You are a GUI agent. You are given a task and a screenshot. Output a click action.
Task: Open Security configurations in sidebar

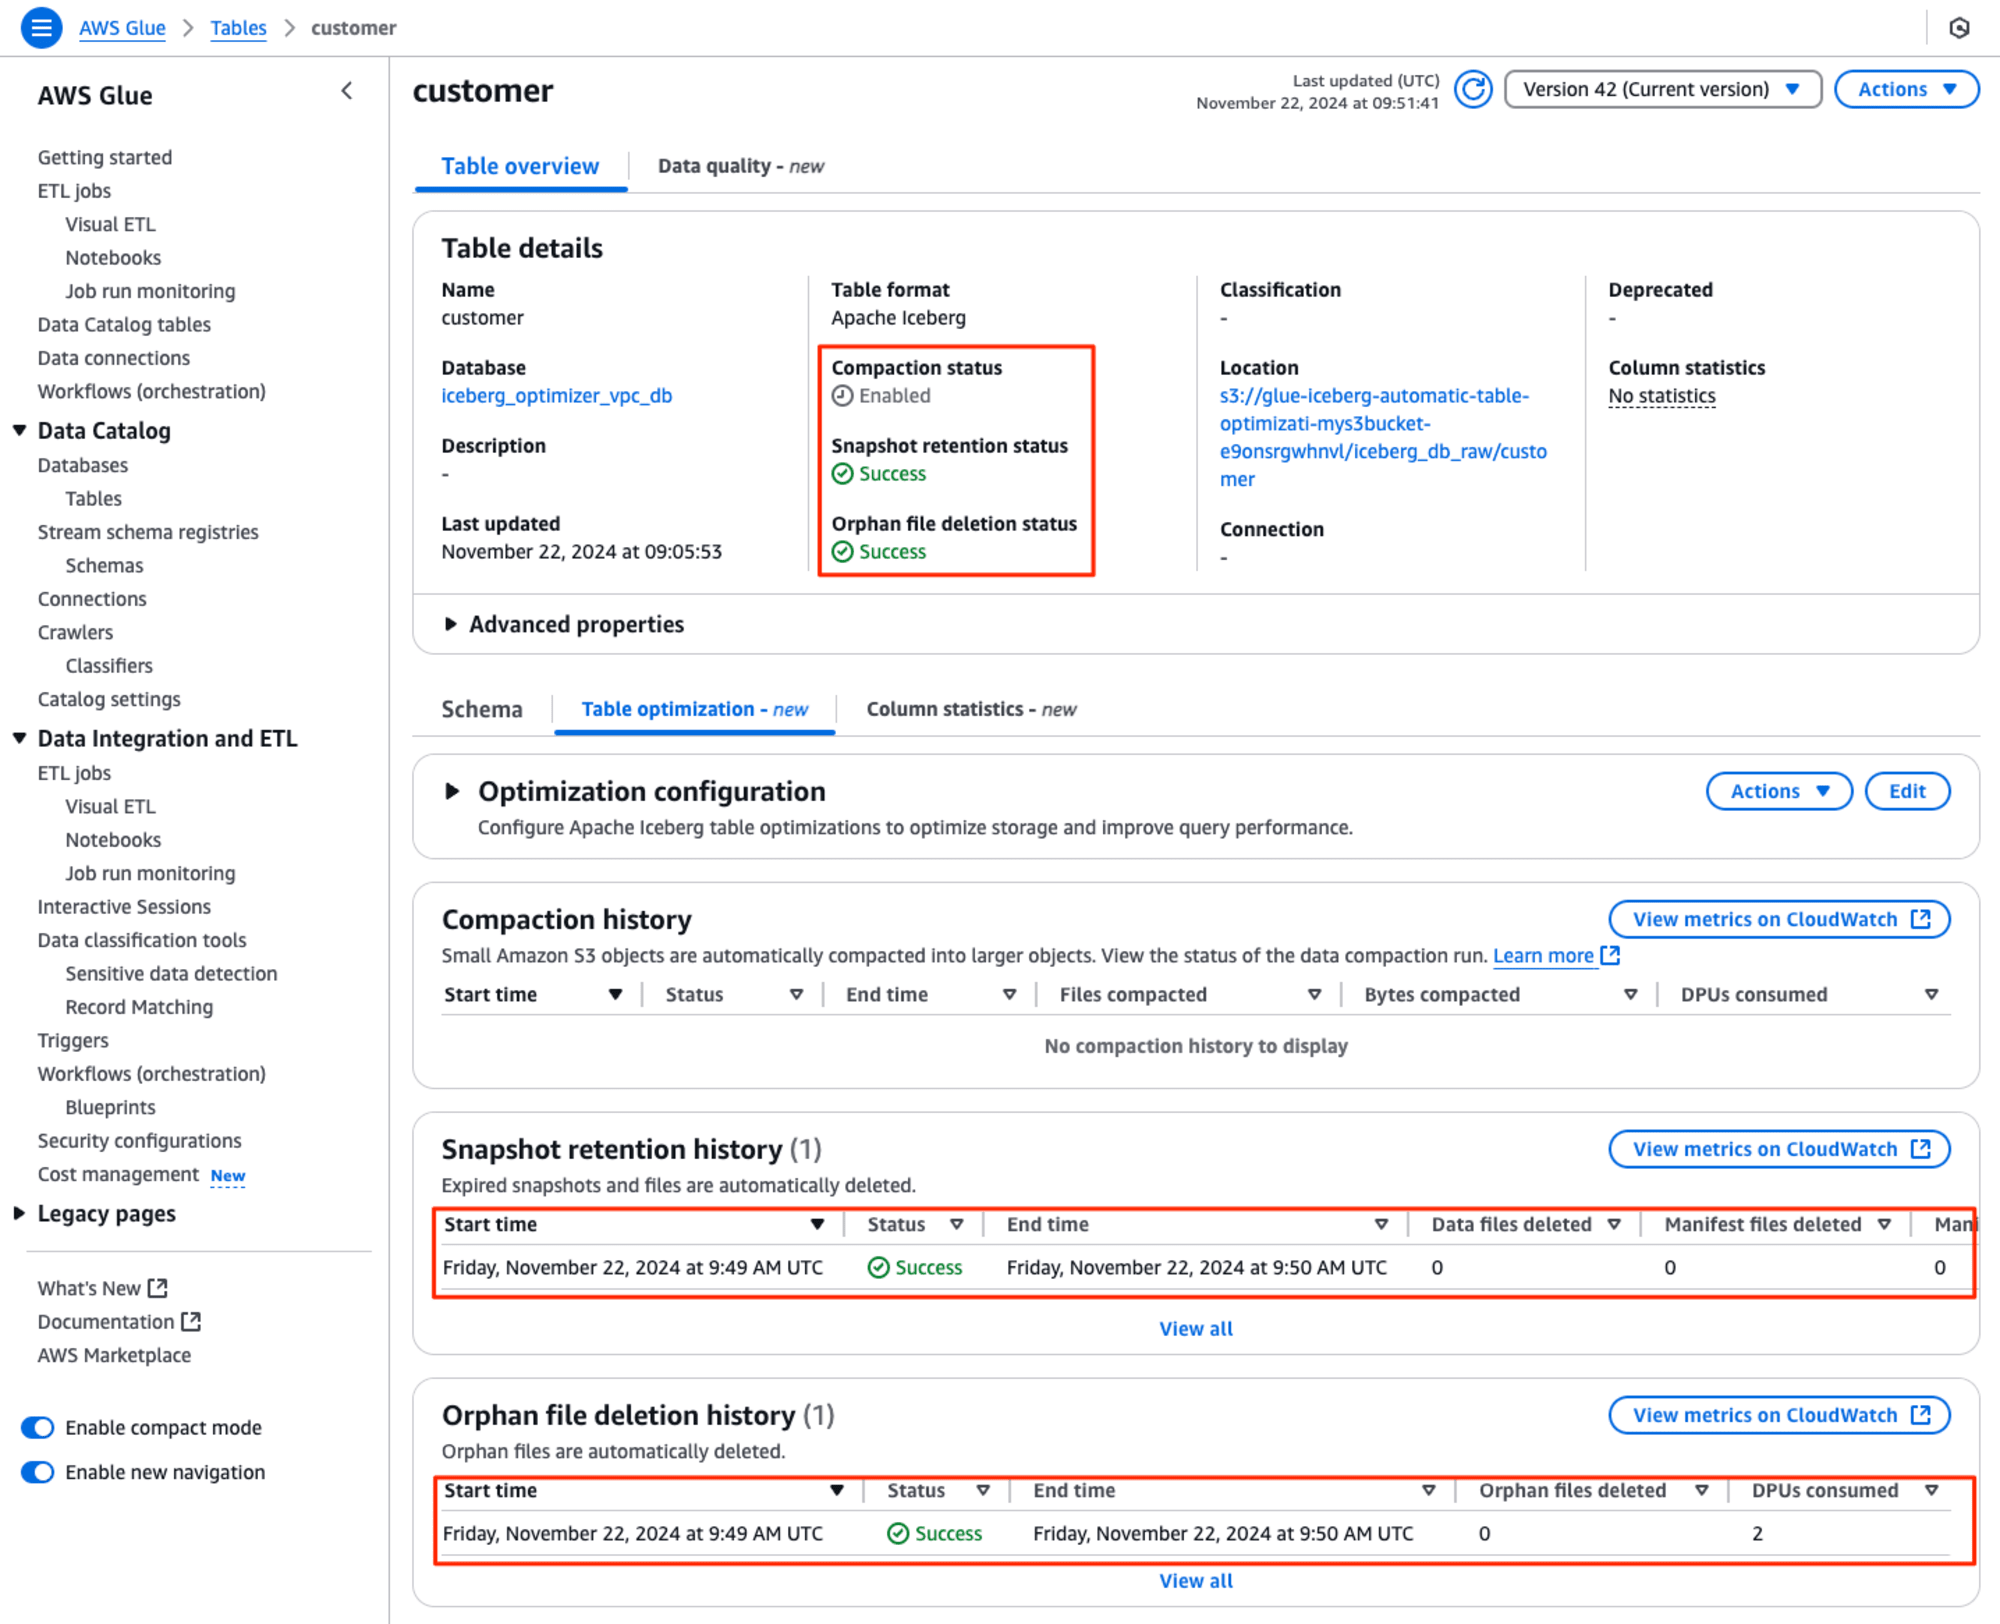click(139, 1140)
